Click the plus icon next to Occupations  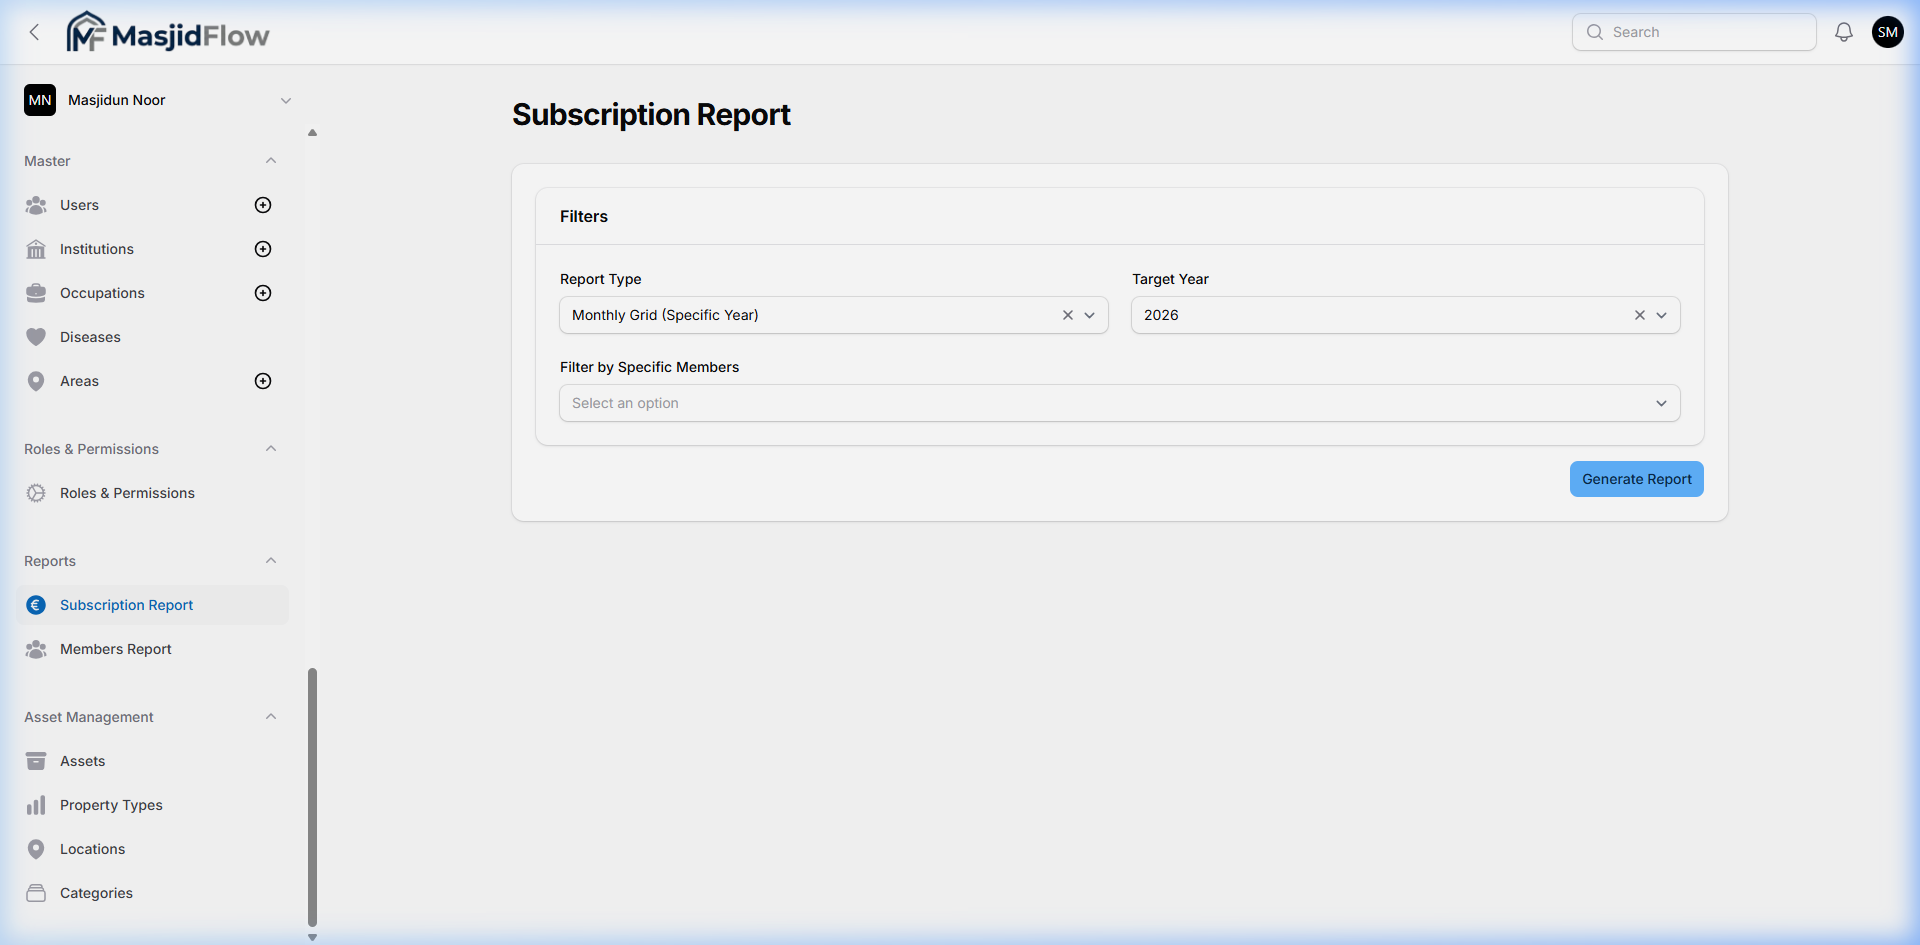262,292
